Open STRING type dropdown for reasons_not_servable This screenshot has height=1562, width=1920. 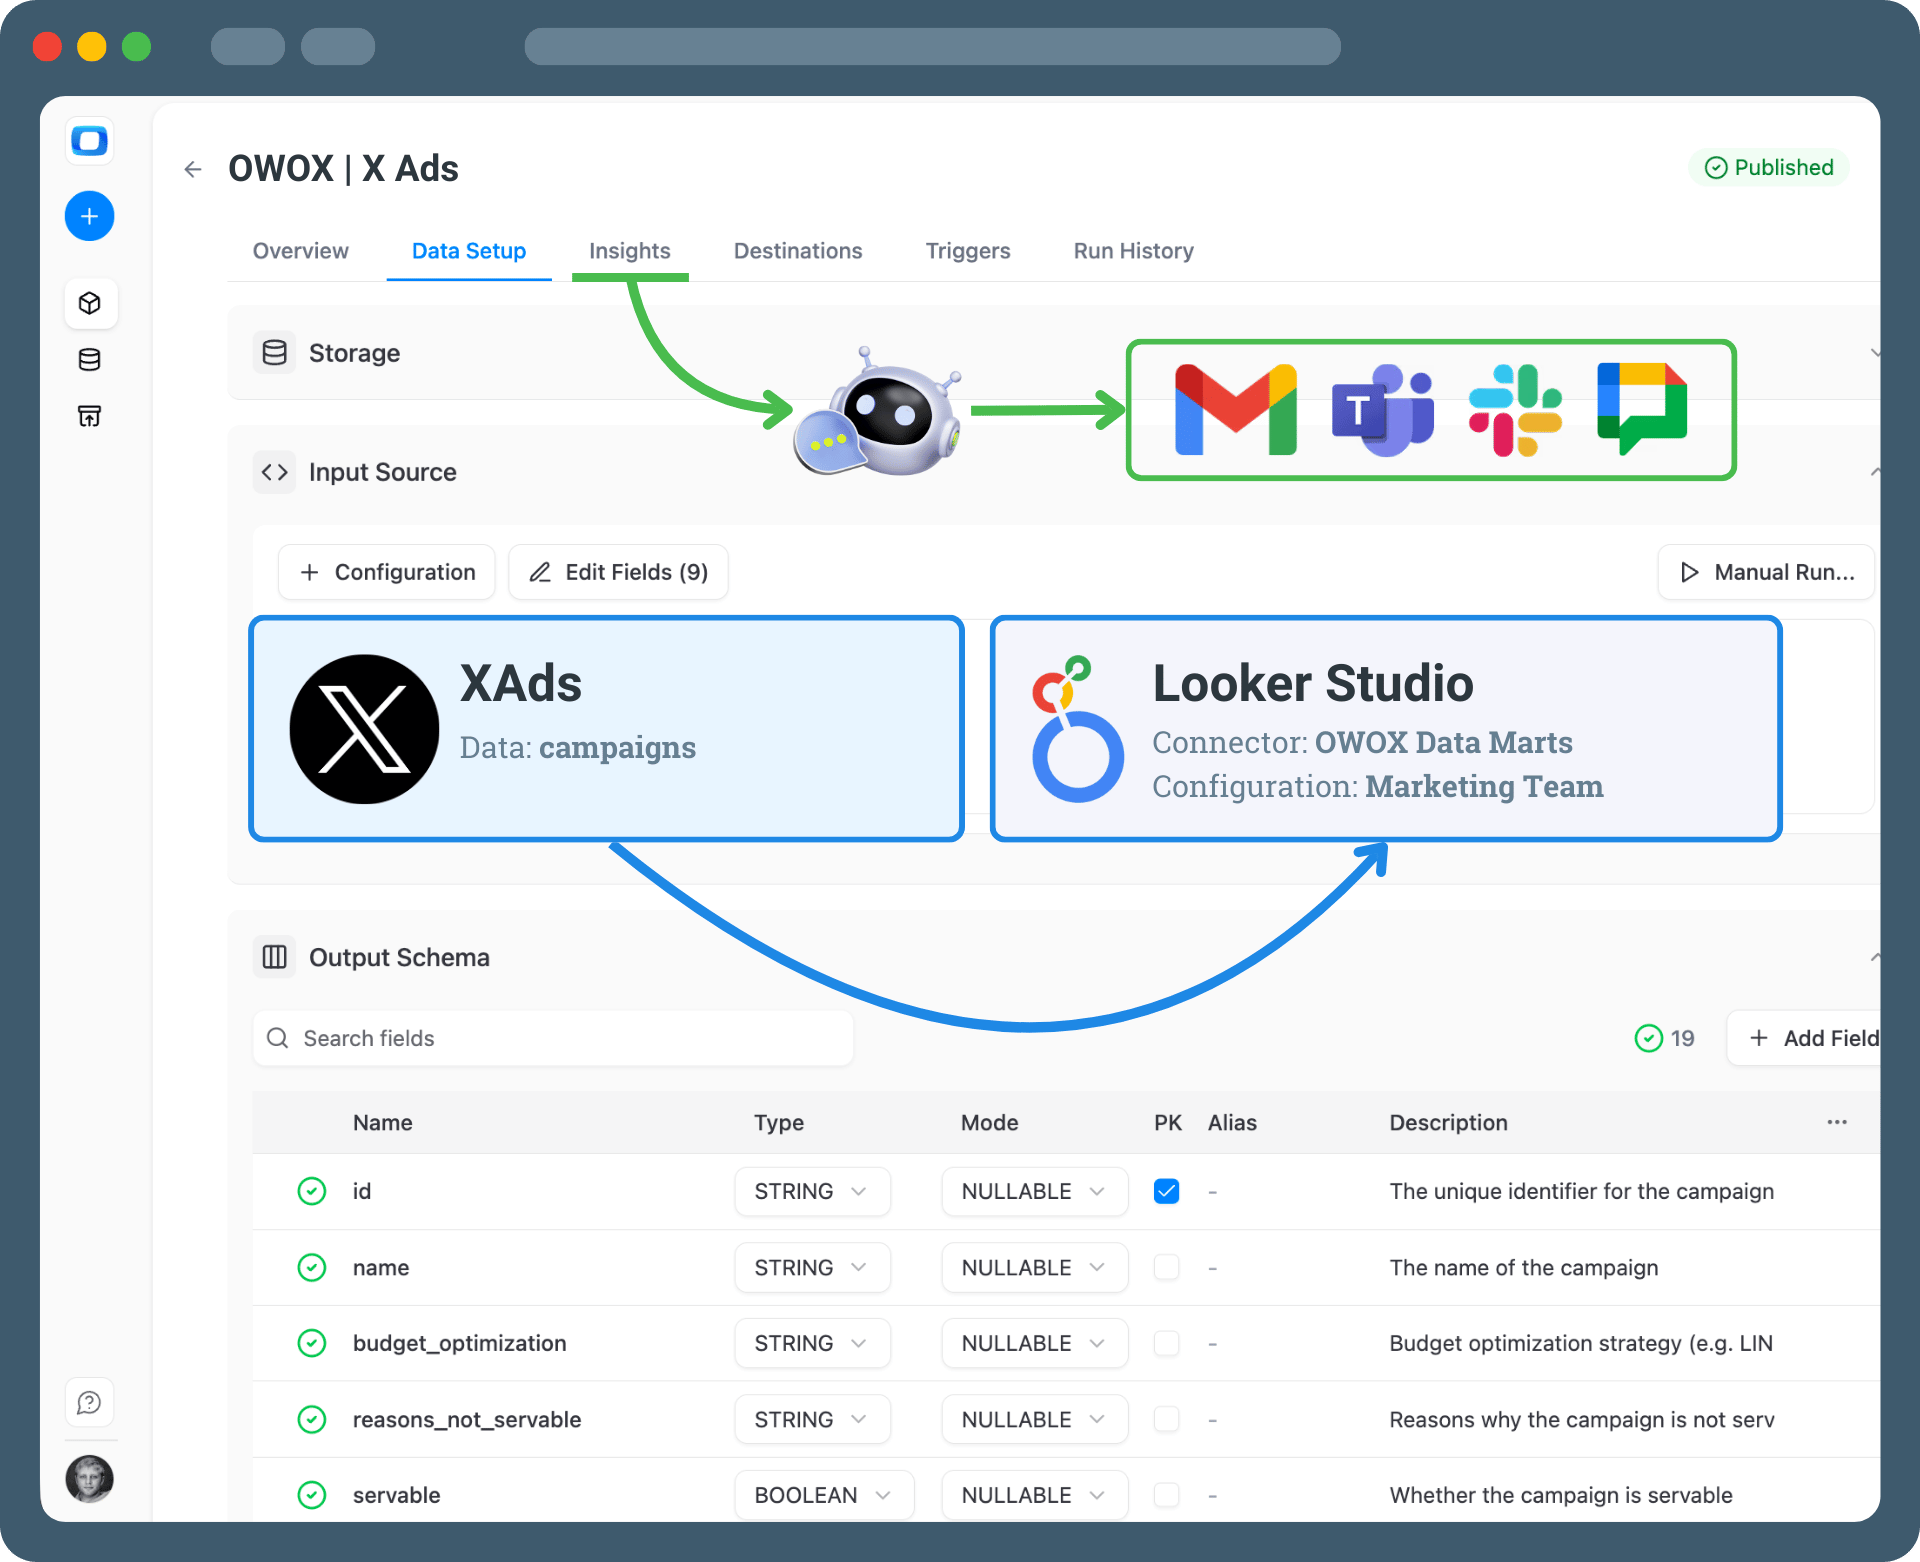pyautogui.click(x=811, y=1419)
